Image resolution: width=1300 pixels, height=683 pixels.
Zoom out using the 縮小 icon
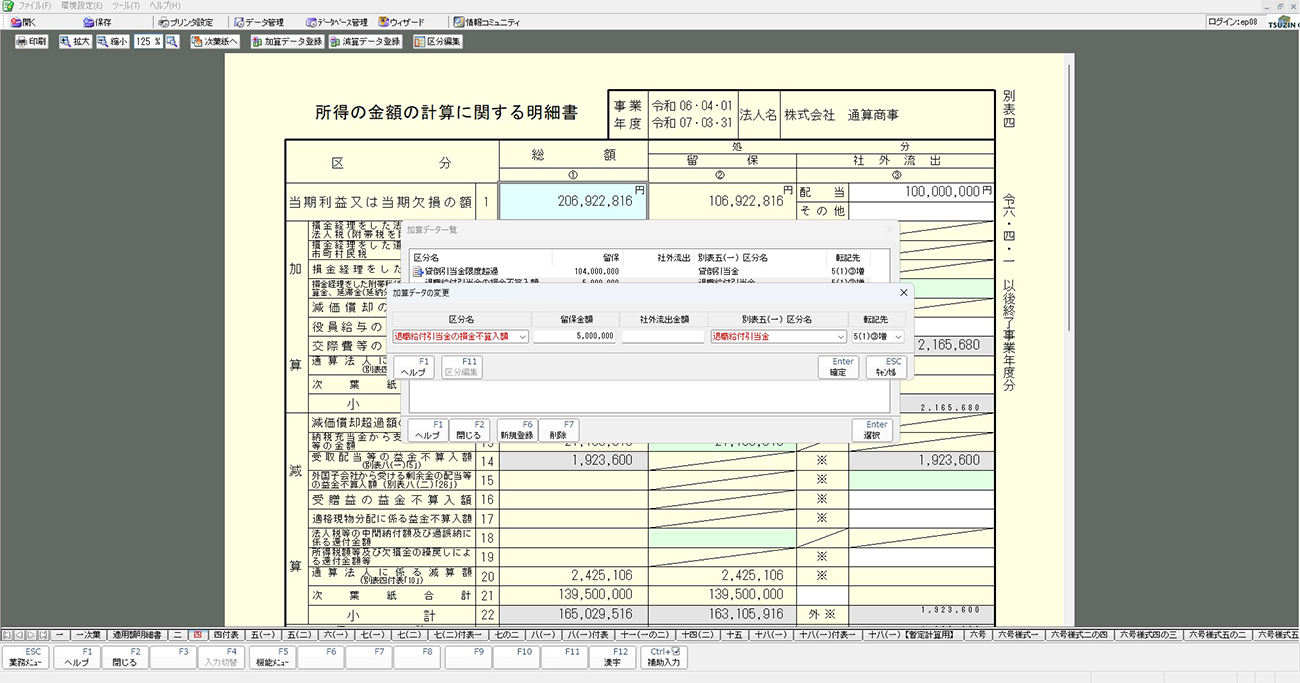113,42
